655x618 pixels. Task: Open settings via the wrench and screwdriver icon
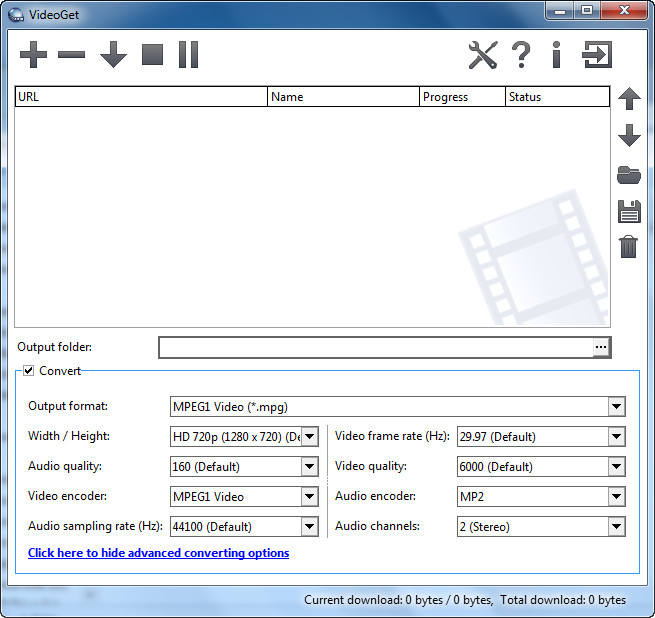point(483,55)
